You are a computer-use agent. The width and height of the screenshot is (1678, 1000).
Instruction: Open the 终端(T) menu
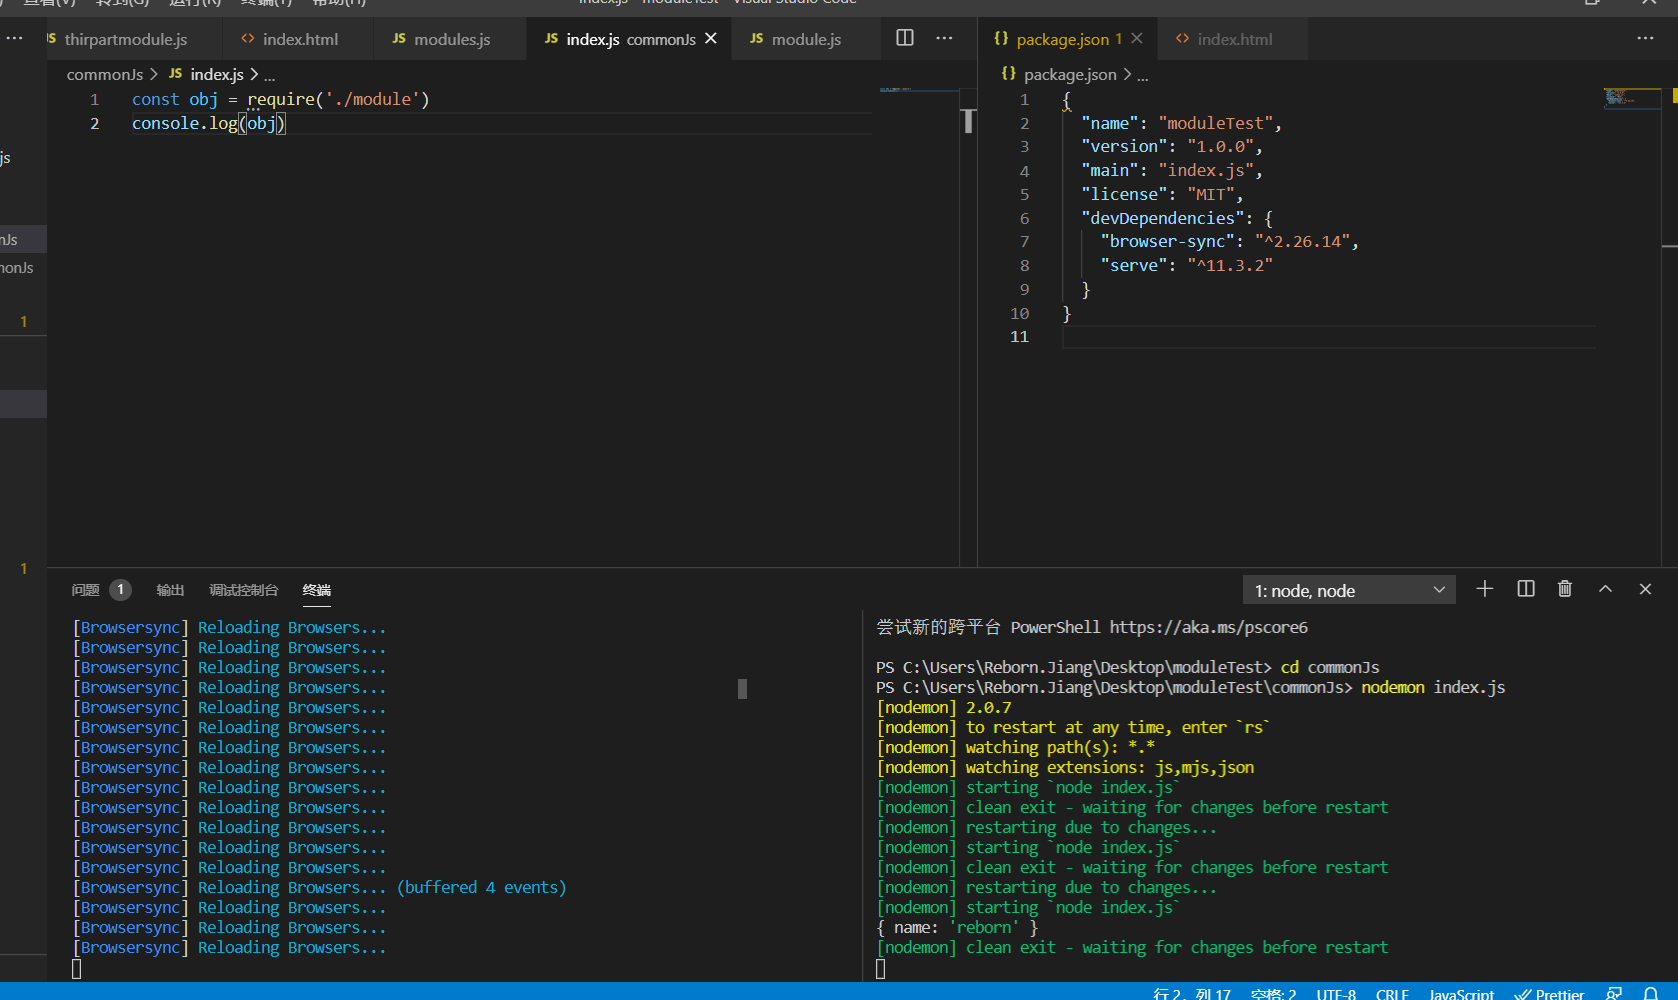(x=266, y=4)
